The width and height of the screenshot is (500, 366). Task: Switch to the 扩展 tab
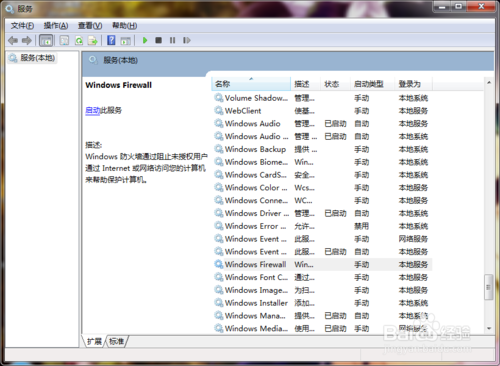coord(94,341)
